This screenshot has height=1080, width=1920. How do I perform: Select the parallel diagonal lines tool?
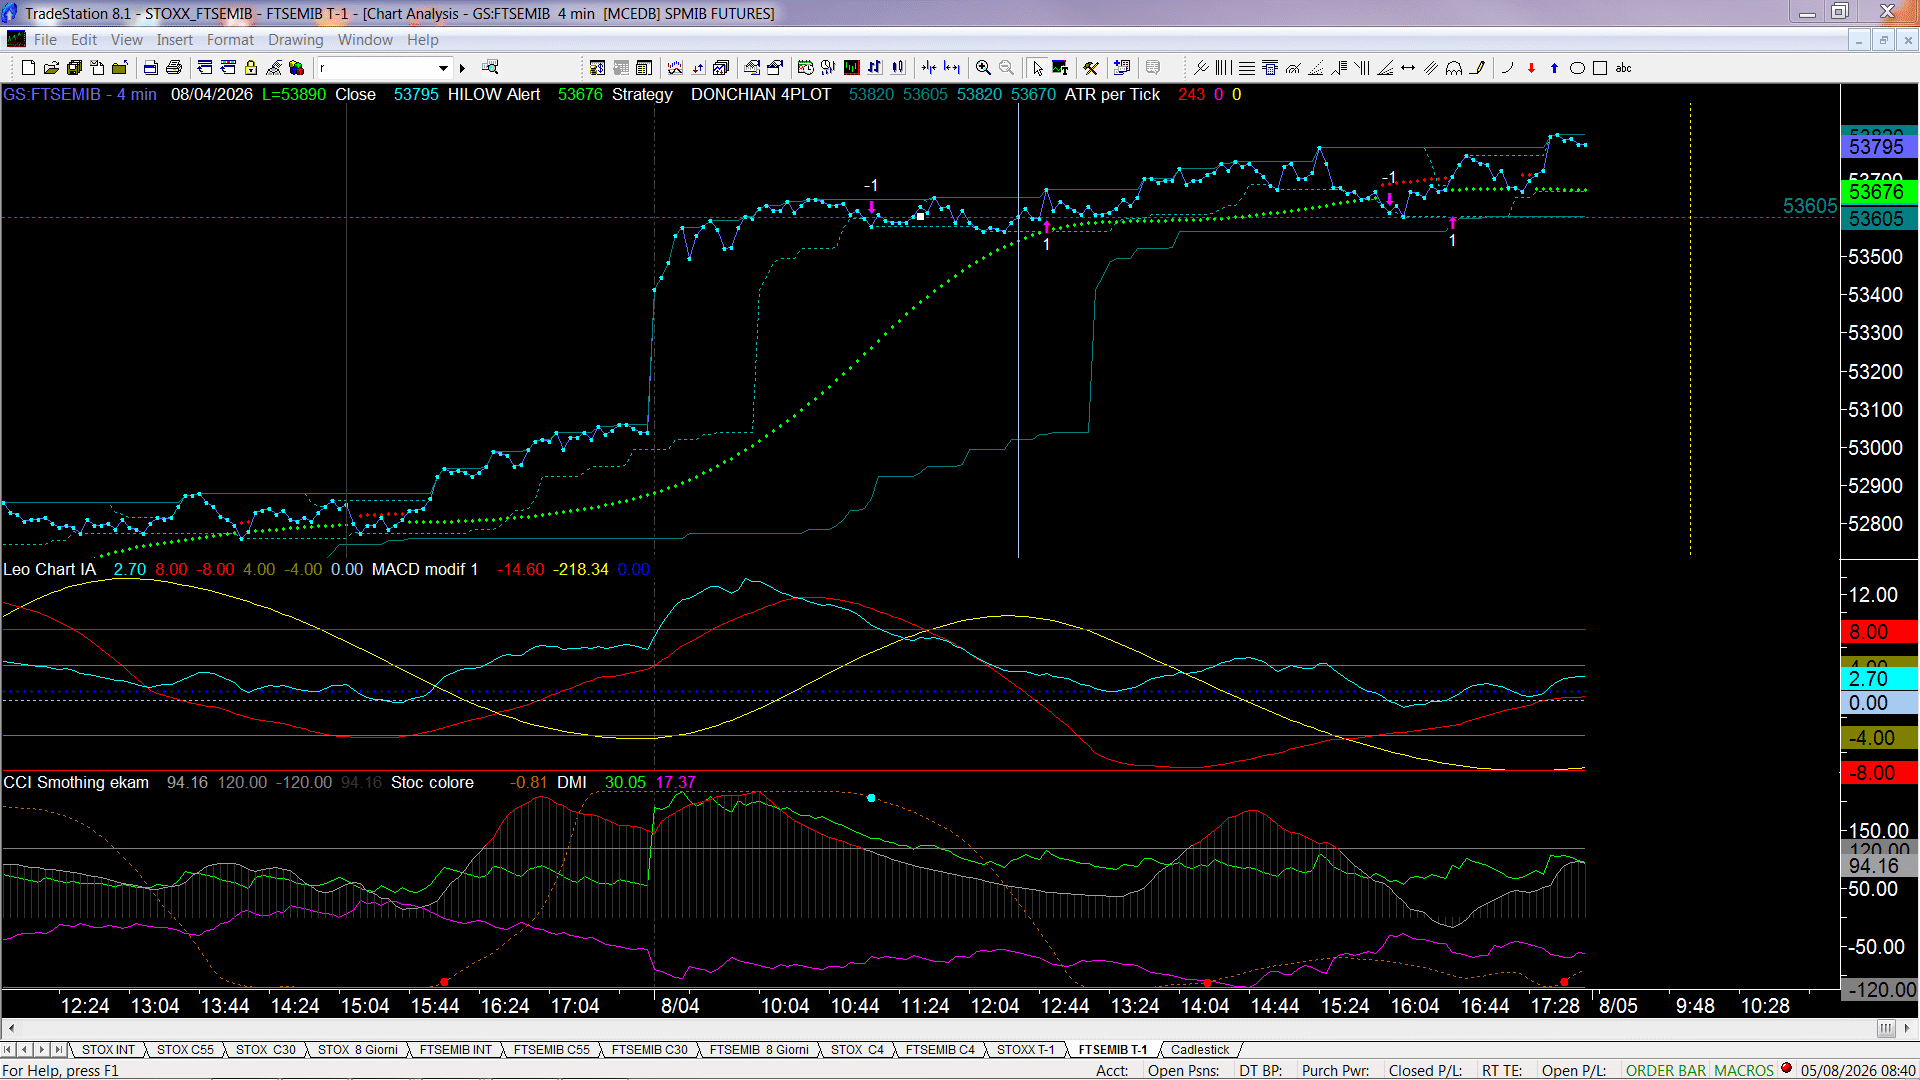1431,68
